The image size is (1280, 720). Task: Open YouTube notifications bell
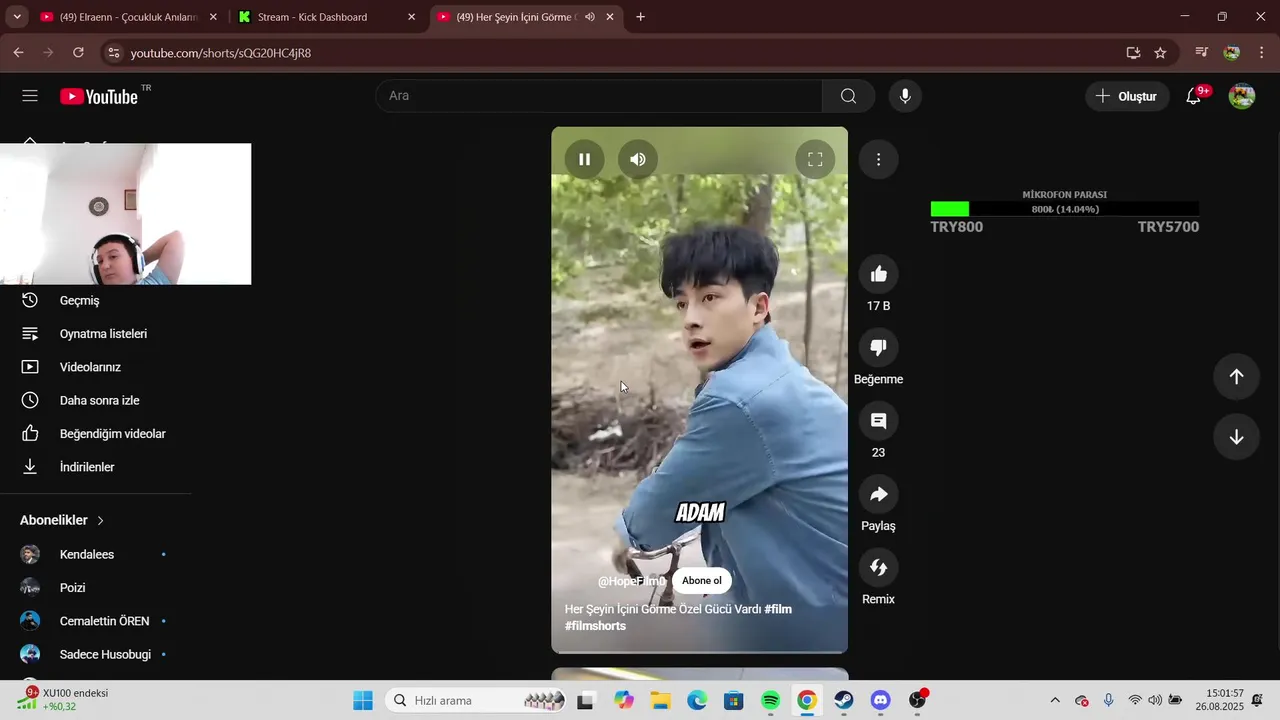point(1194,96)
